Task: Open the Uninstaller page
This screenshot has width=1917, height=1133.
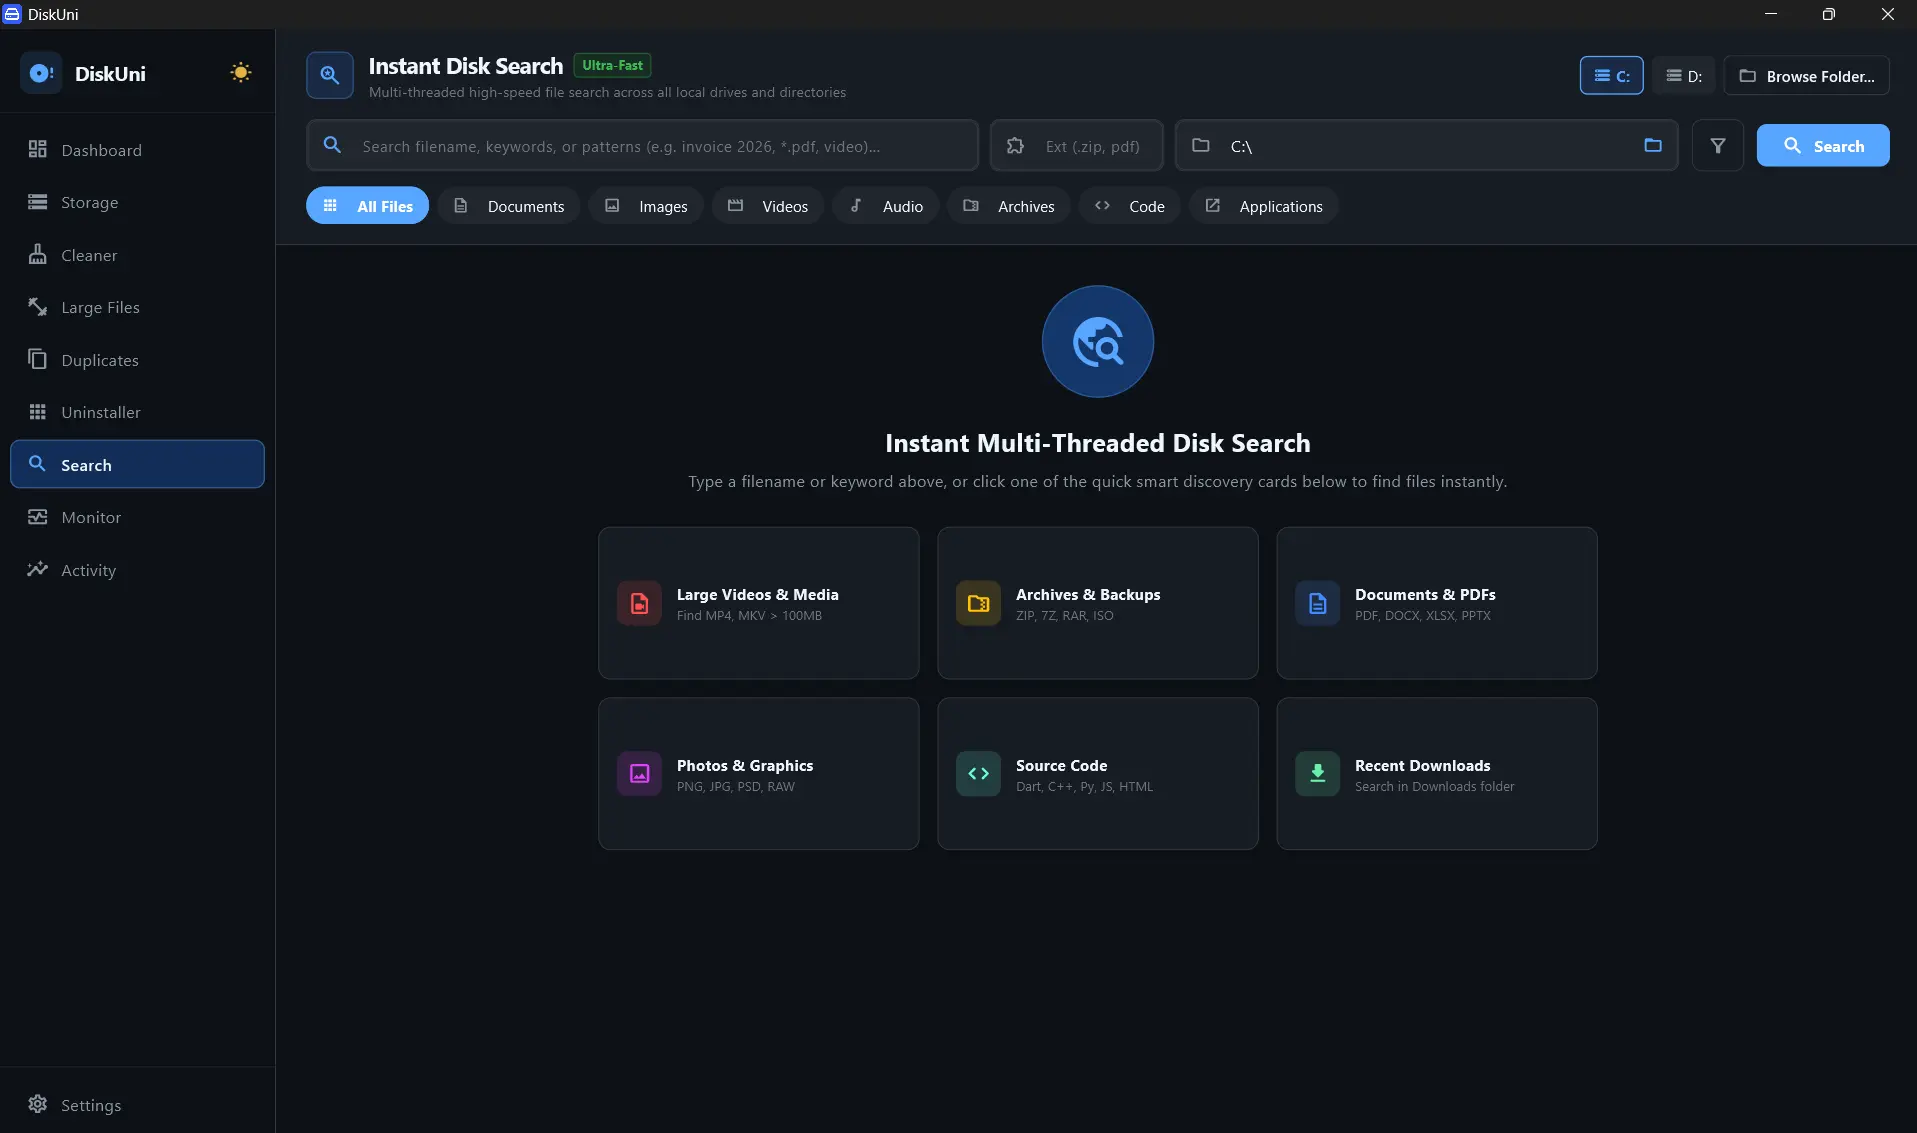Action: tap(137, 412)
